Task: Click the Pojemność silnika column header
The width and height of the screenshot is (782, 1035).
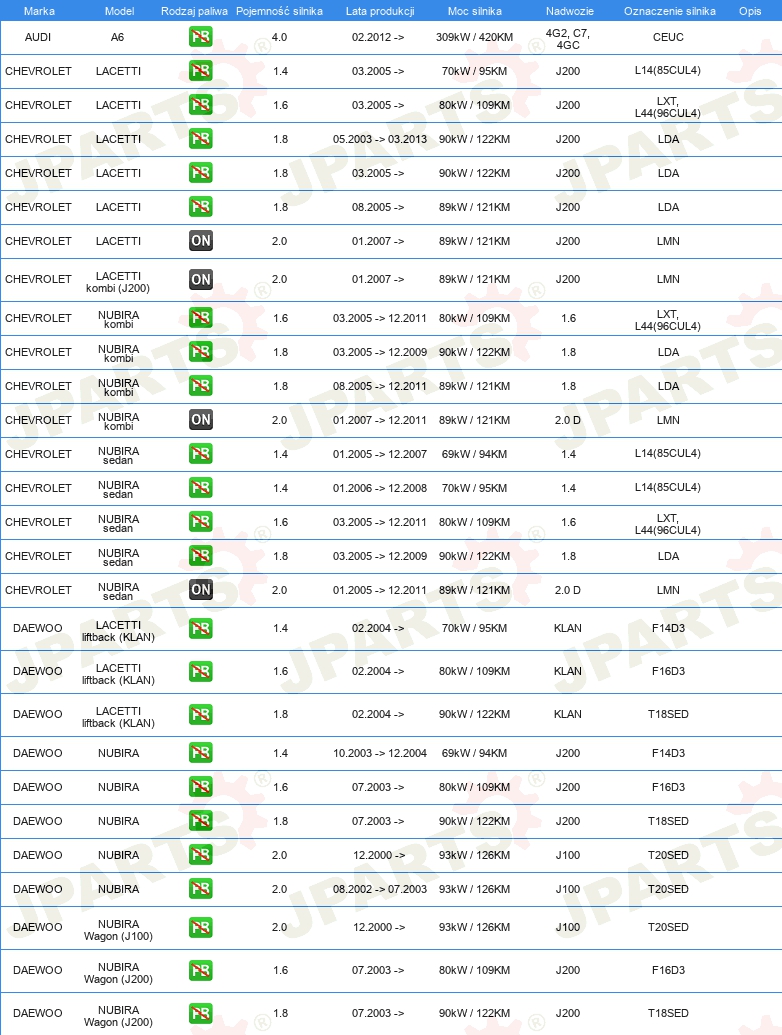Action: click(x=279, y=11)
